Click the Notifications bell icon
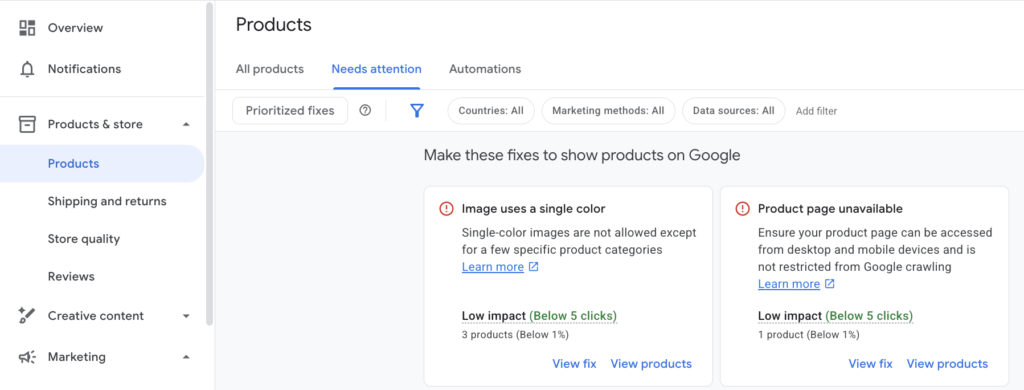The height and width of the screenshot is (390, 1024). (27, 69)
